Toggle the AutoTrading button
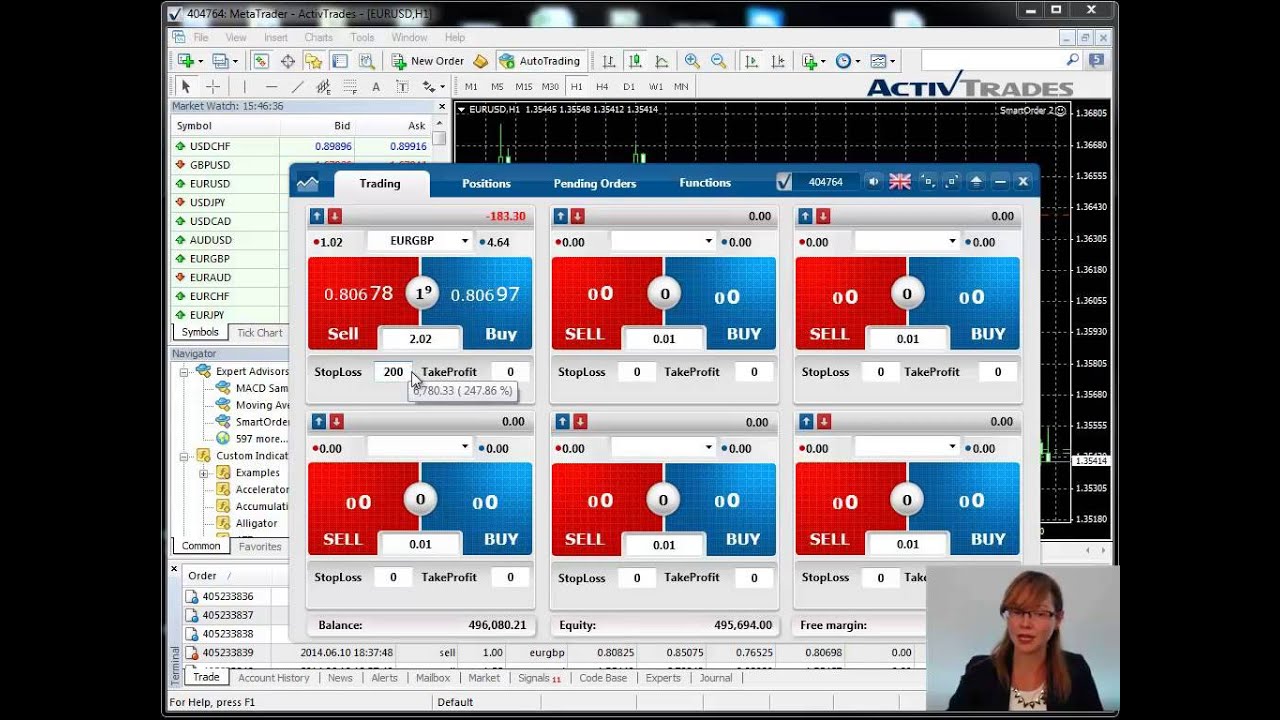 point(540,61)
